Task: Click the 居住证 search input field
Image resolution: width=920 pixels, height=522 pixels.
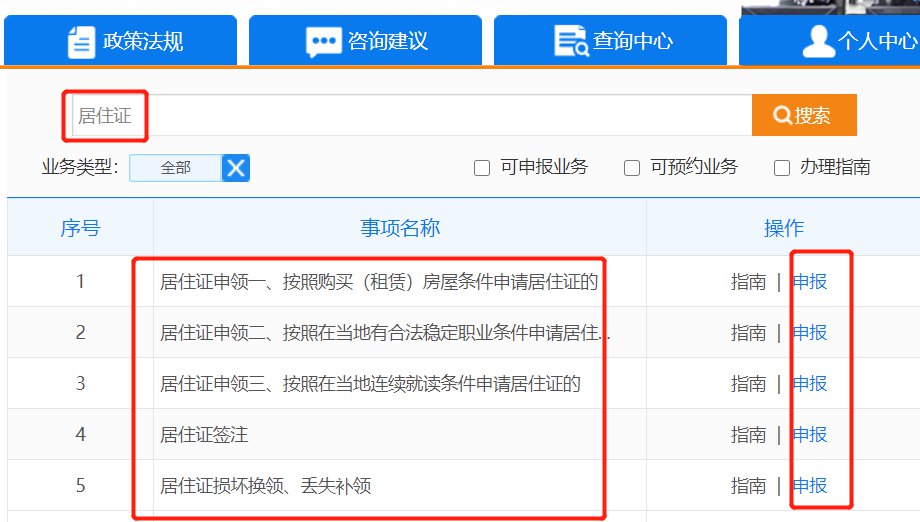Action: coord(411,116)
